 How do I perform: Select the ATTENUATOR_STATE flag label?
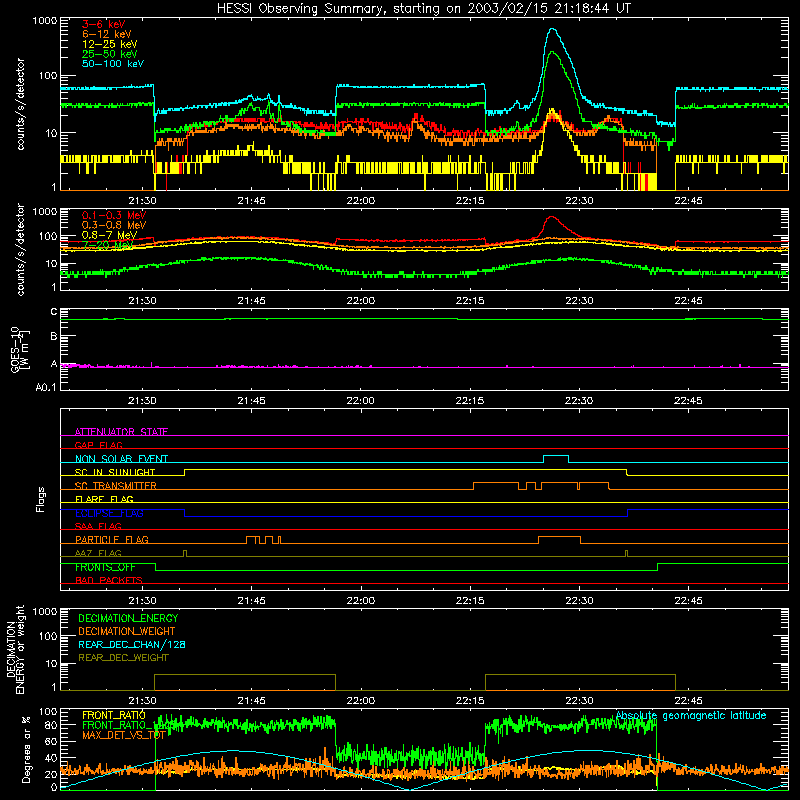tap(121, 432)
